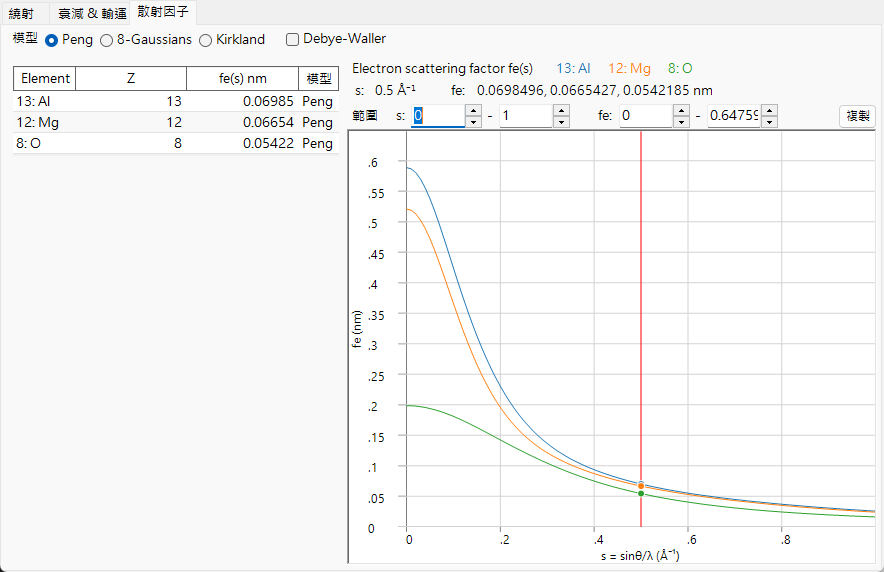Select the Peng model radio button
The height and width of the screenshot is (572, 884).
coord(51,41)
